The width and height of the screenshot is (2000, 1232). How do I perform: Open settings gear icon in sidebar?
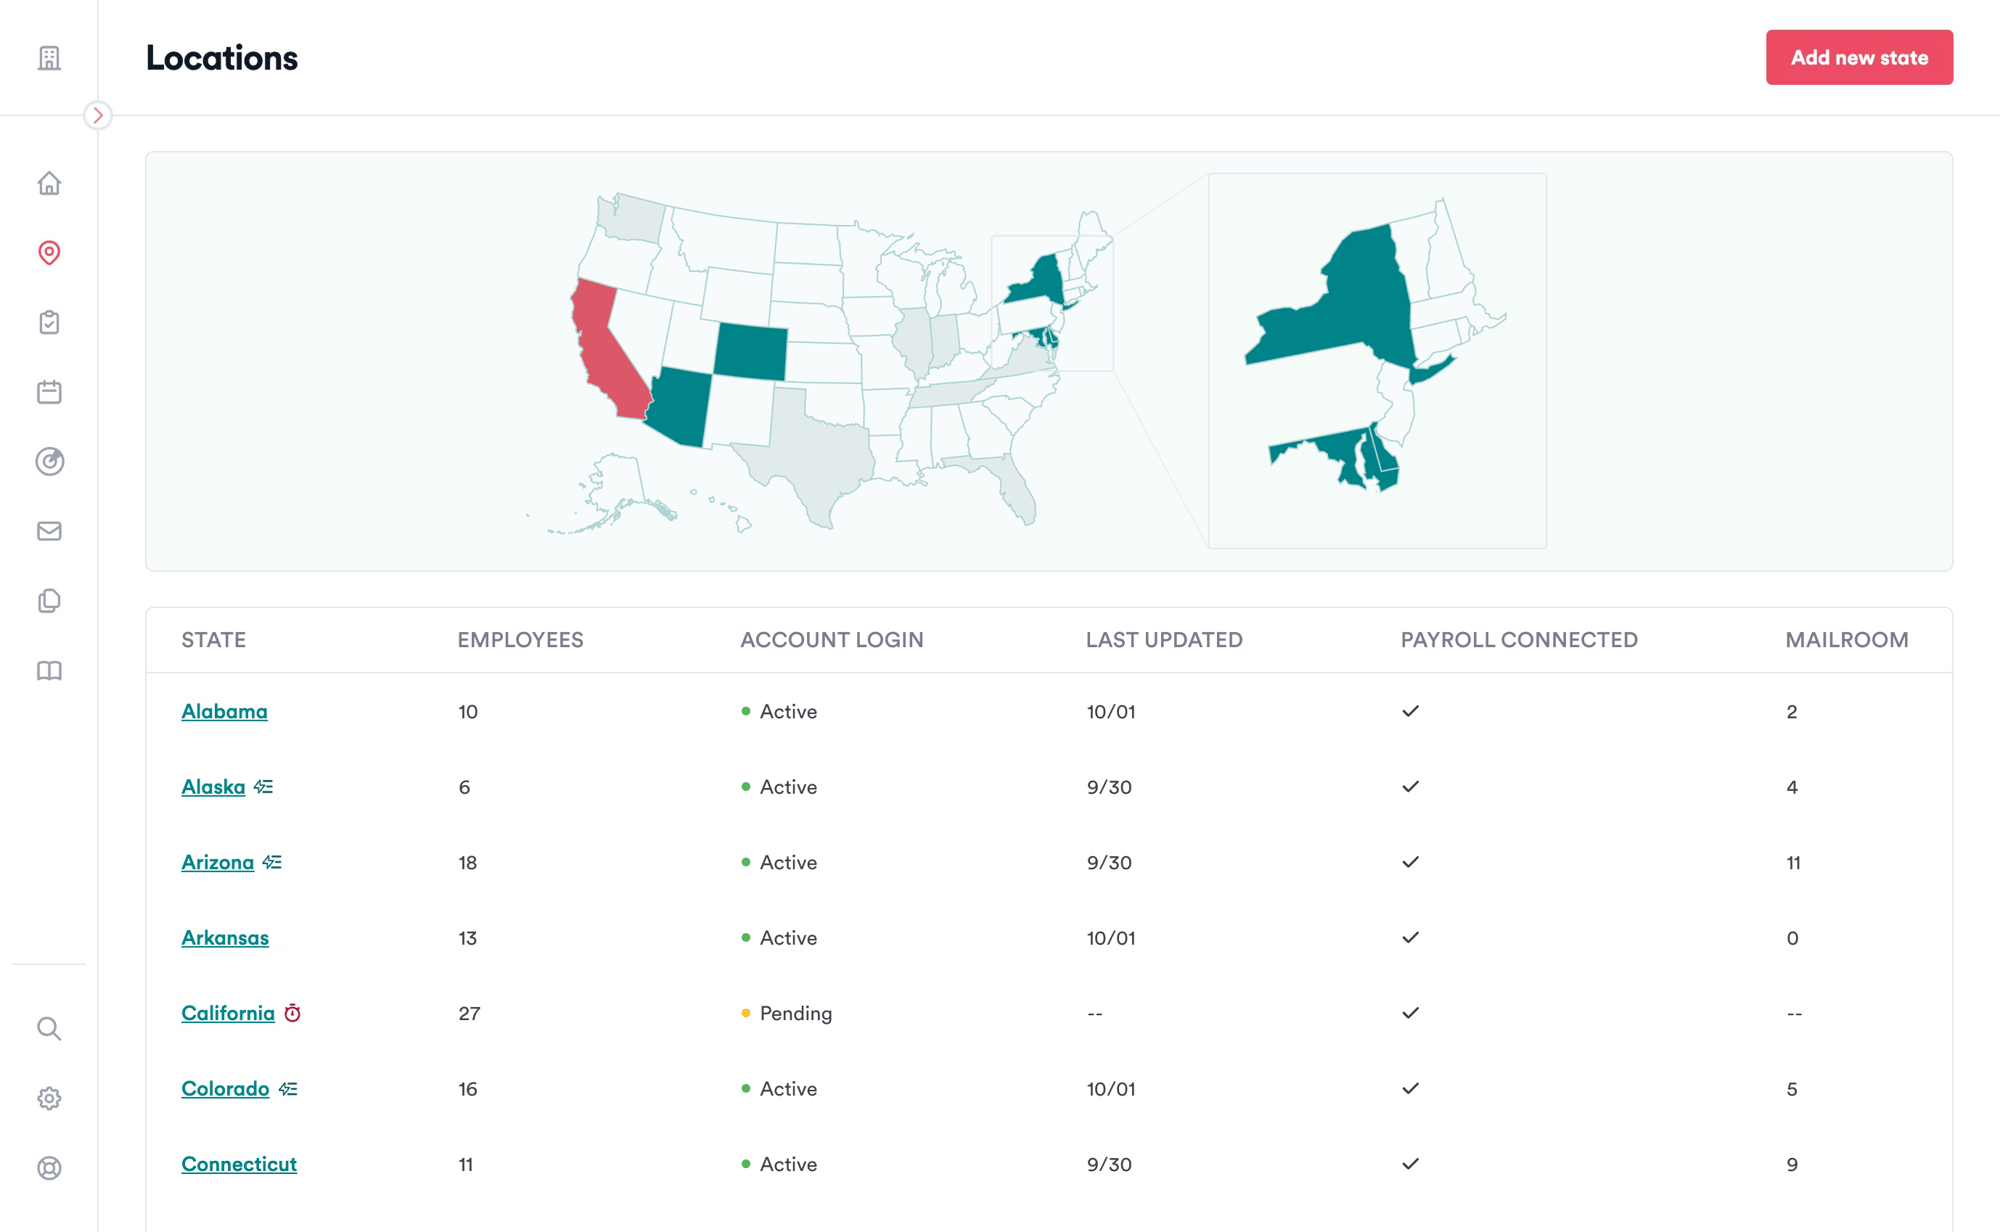(x=49, y=1098)
